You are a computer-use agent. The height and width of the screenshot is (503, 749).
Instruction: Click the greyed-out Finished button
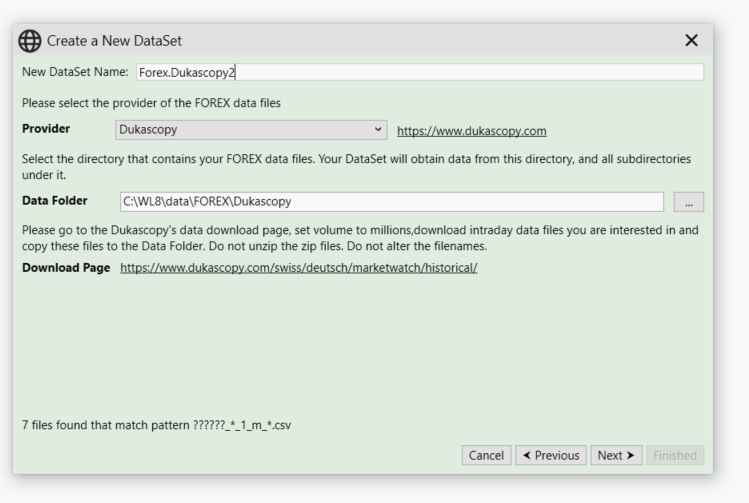click(x=675, y=455)
